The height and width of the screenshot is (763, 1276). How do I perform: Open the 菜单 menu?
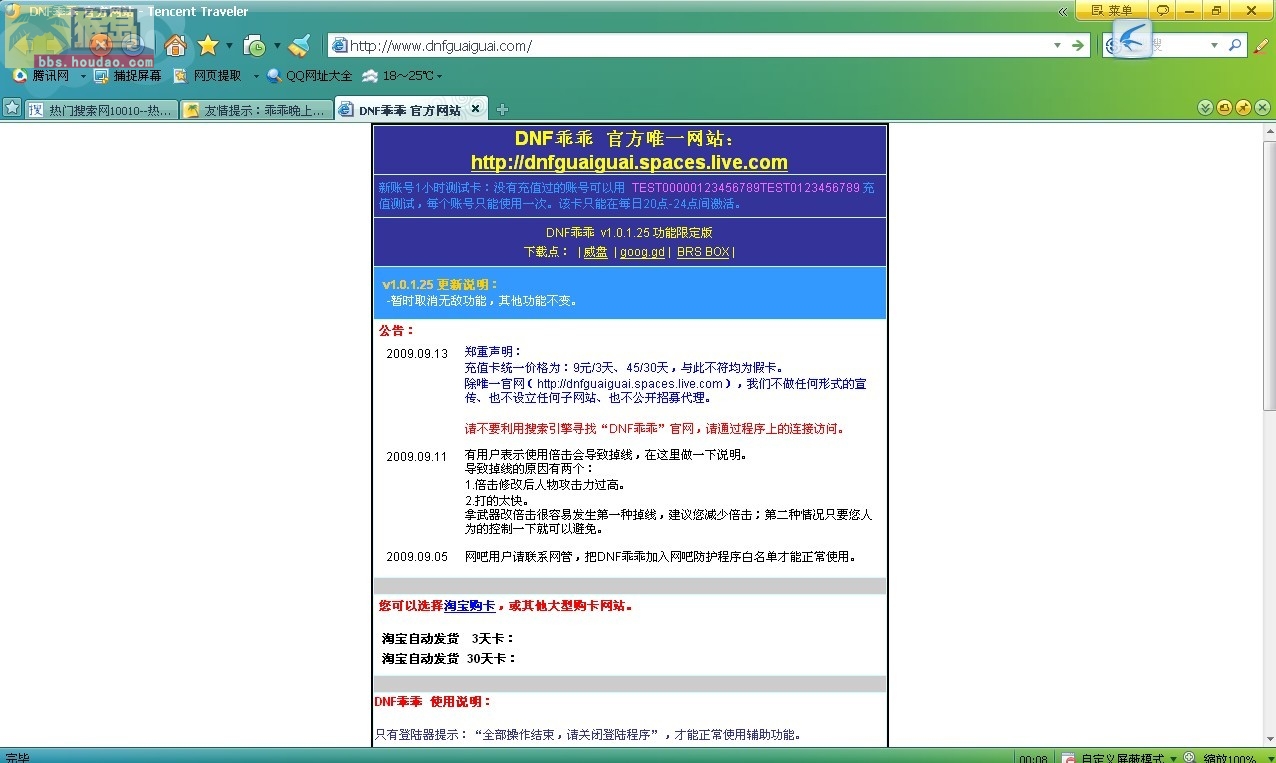(x=1112, y=10)
